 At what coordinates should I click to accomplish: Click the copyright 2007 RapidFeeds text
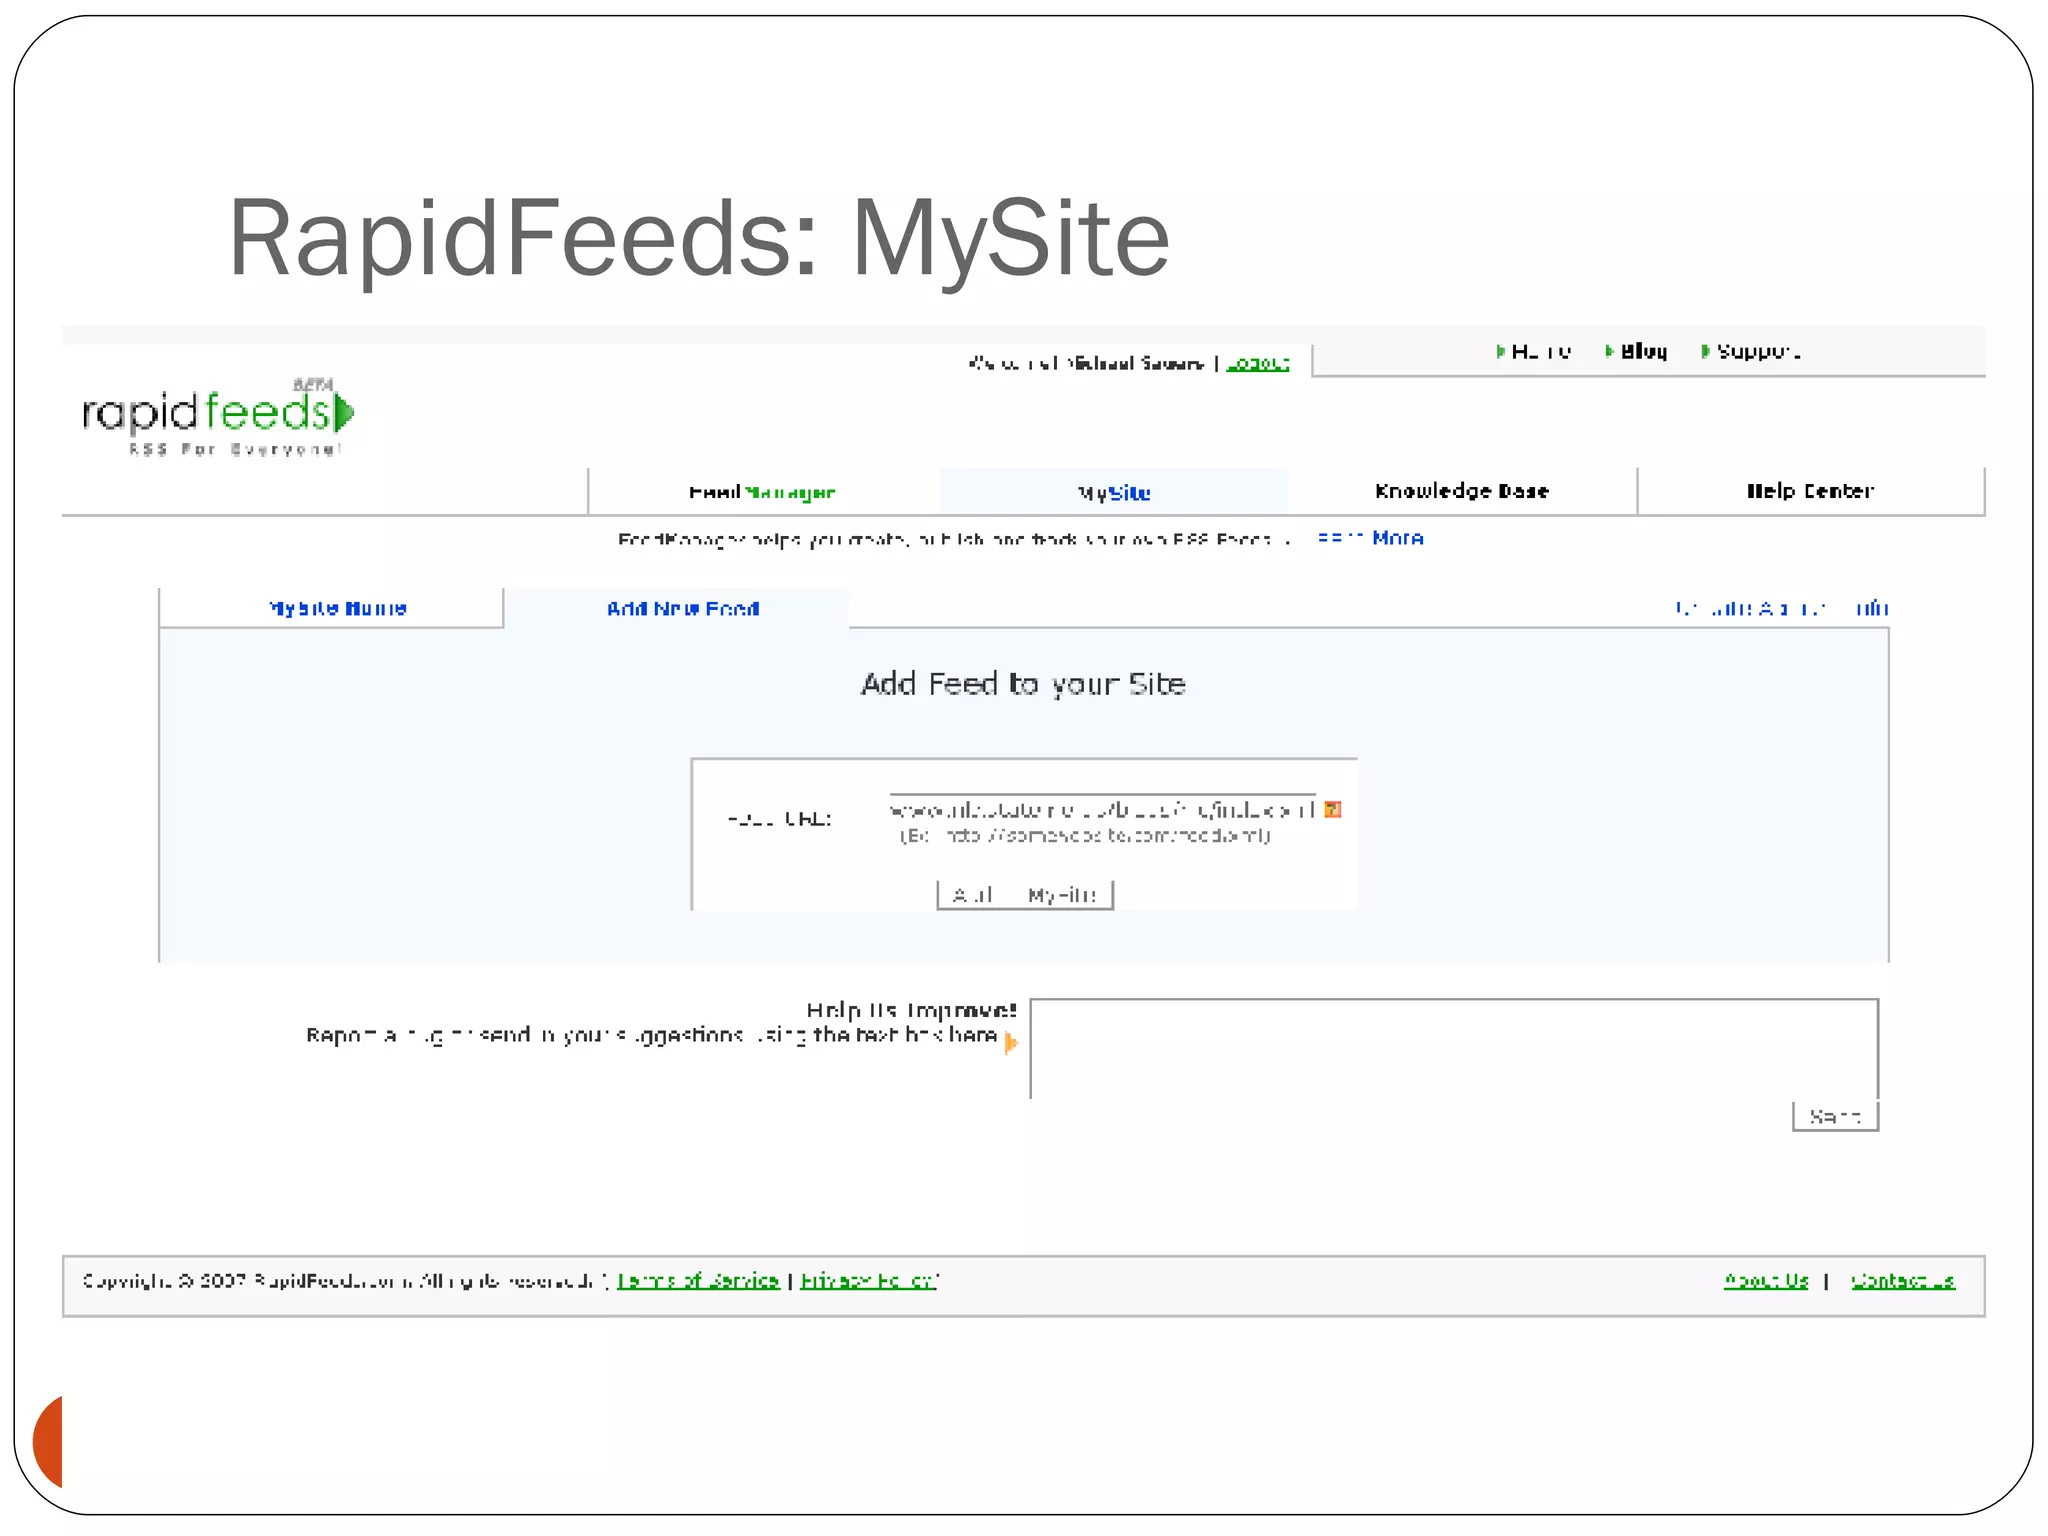coord(338,1281)
